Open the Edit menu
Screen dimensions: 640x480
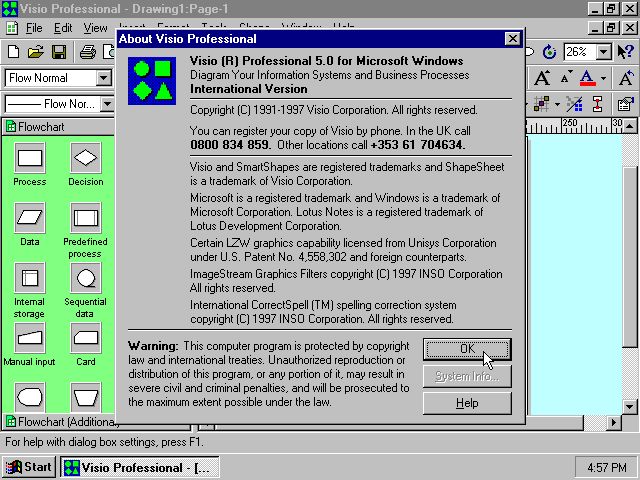pos(63,28)
